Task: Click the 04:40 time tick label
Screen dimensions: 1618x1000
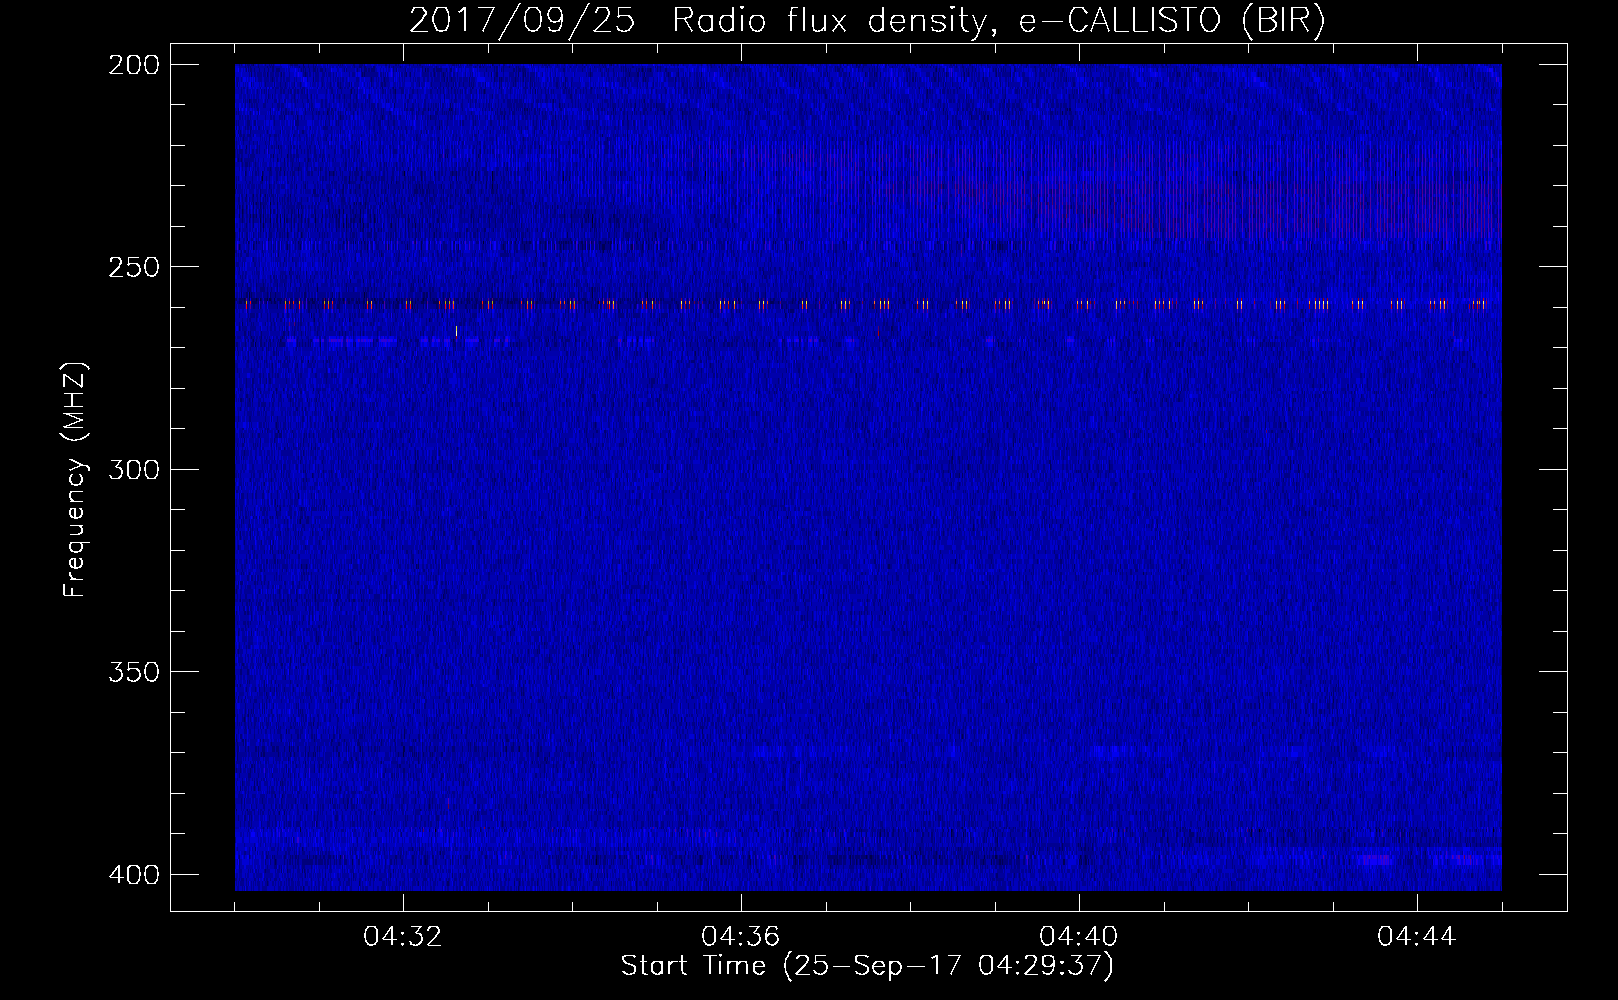Action: [1079, 936]
